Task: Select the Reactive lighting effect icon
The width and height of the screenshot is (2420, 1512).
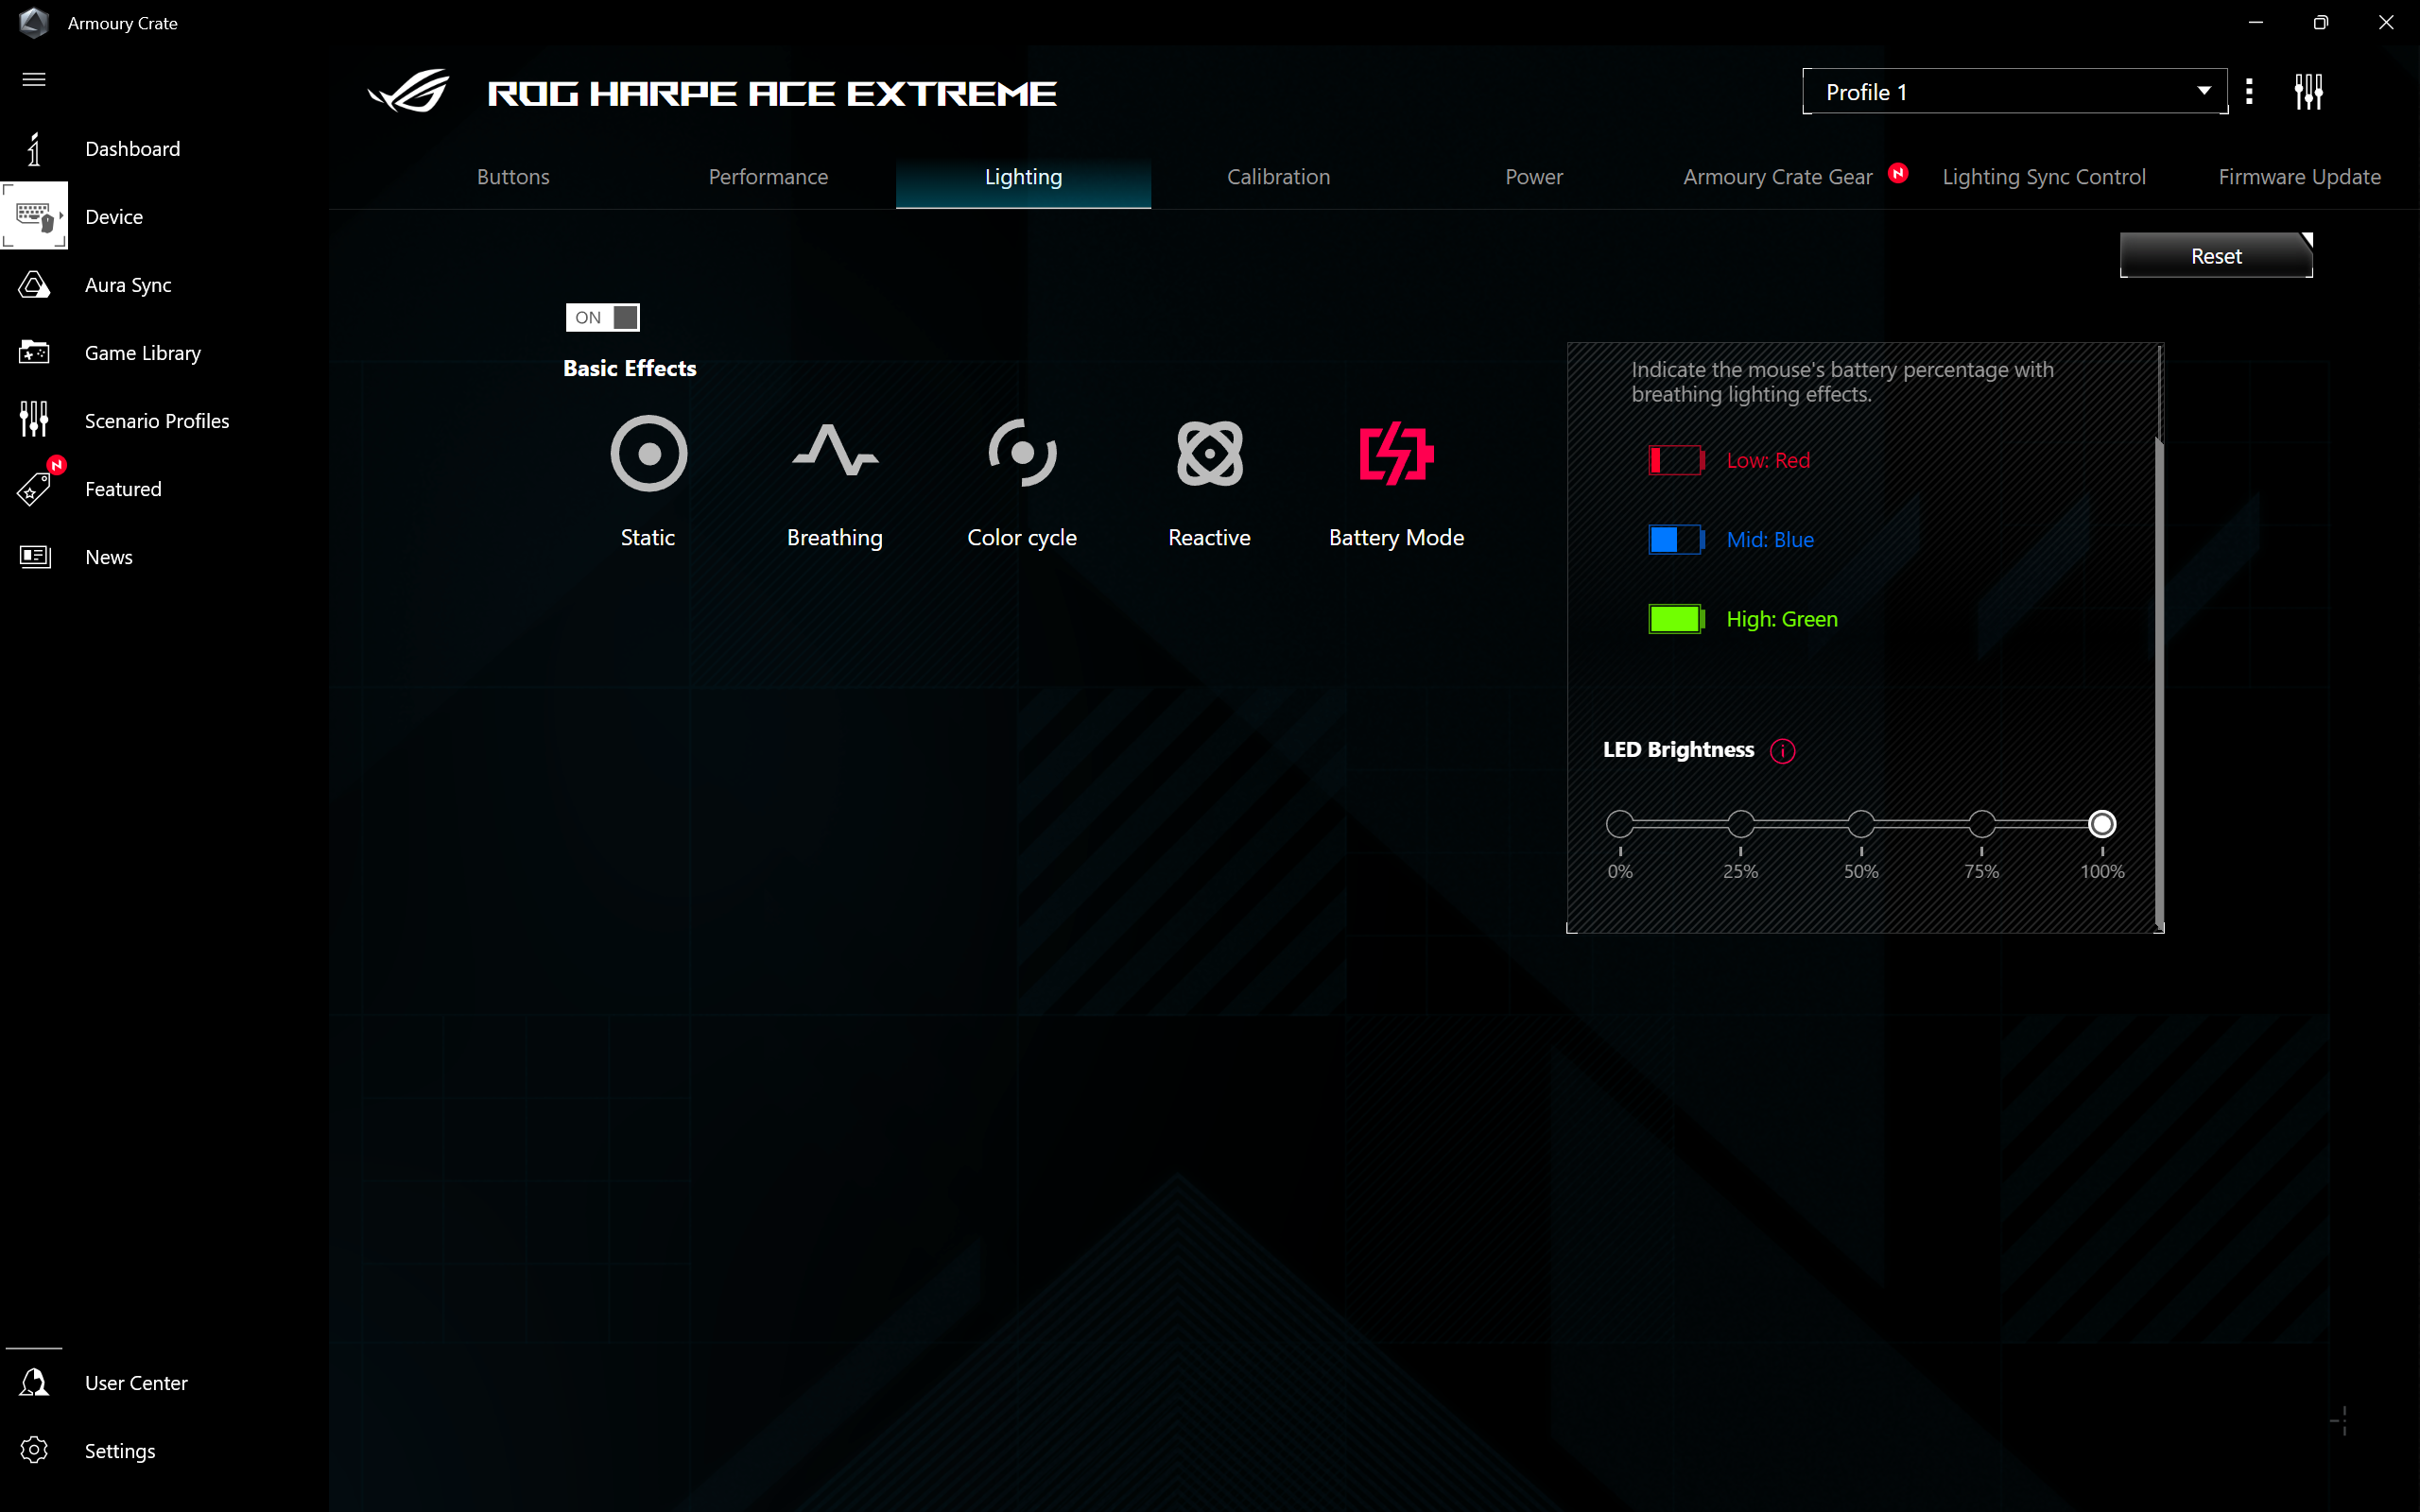Action: click(1209, 453)
